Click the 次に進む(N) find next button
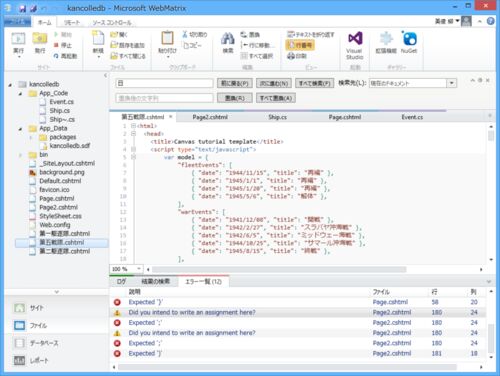Screen dimensions: 500x376 tap(274, 83)
